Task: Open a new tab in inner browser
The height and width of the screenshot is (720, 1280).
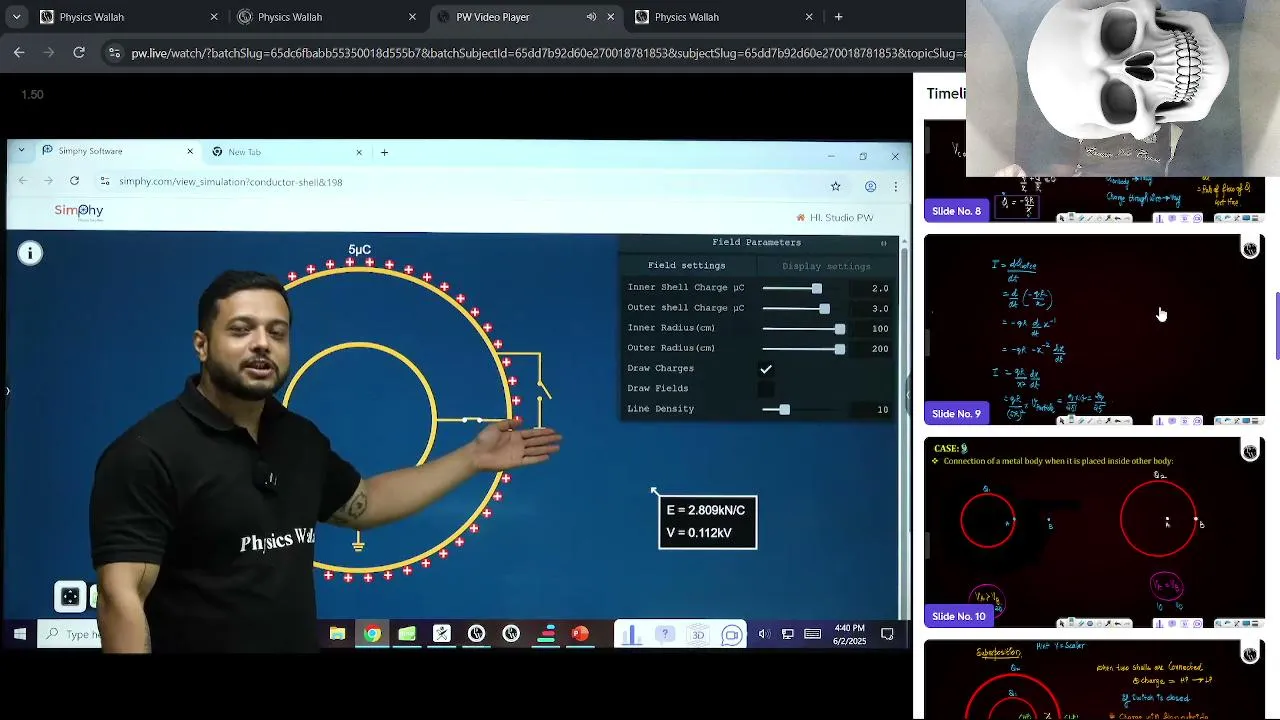Action: [384, 152]
